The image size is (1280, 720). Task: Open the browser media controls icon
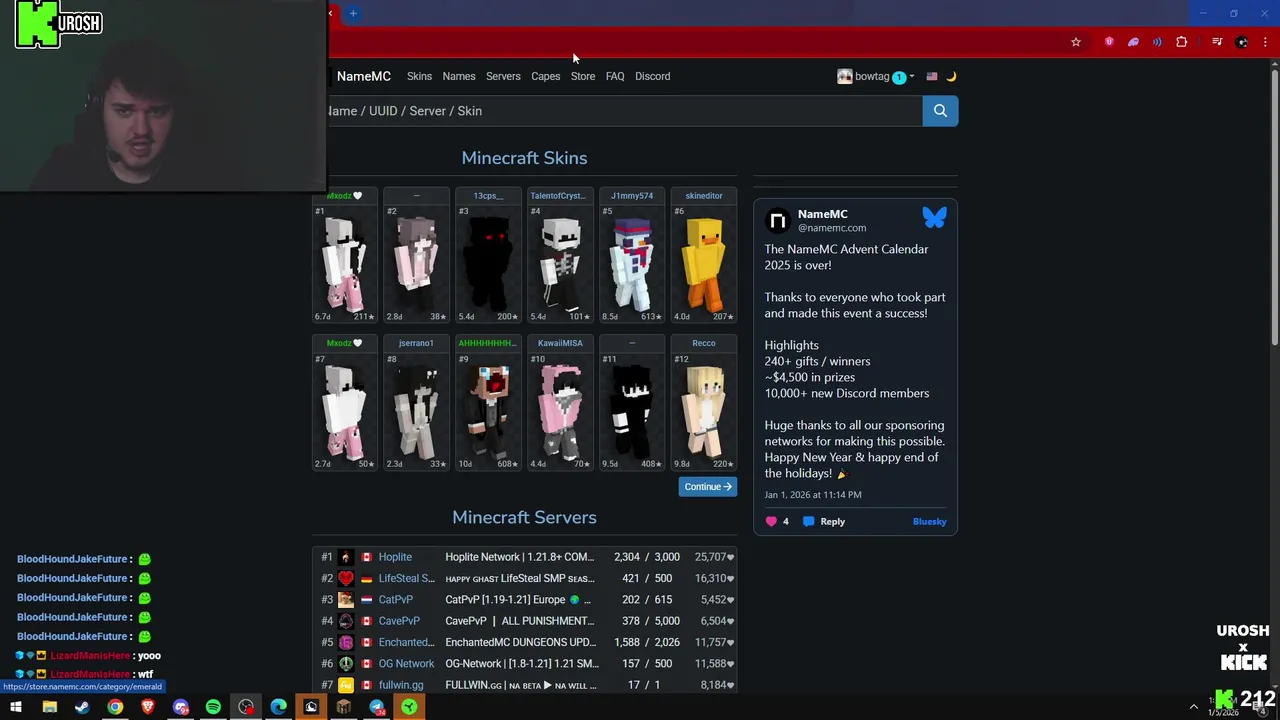click(1217, 42)
